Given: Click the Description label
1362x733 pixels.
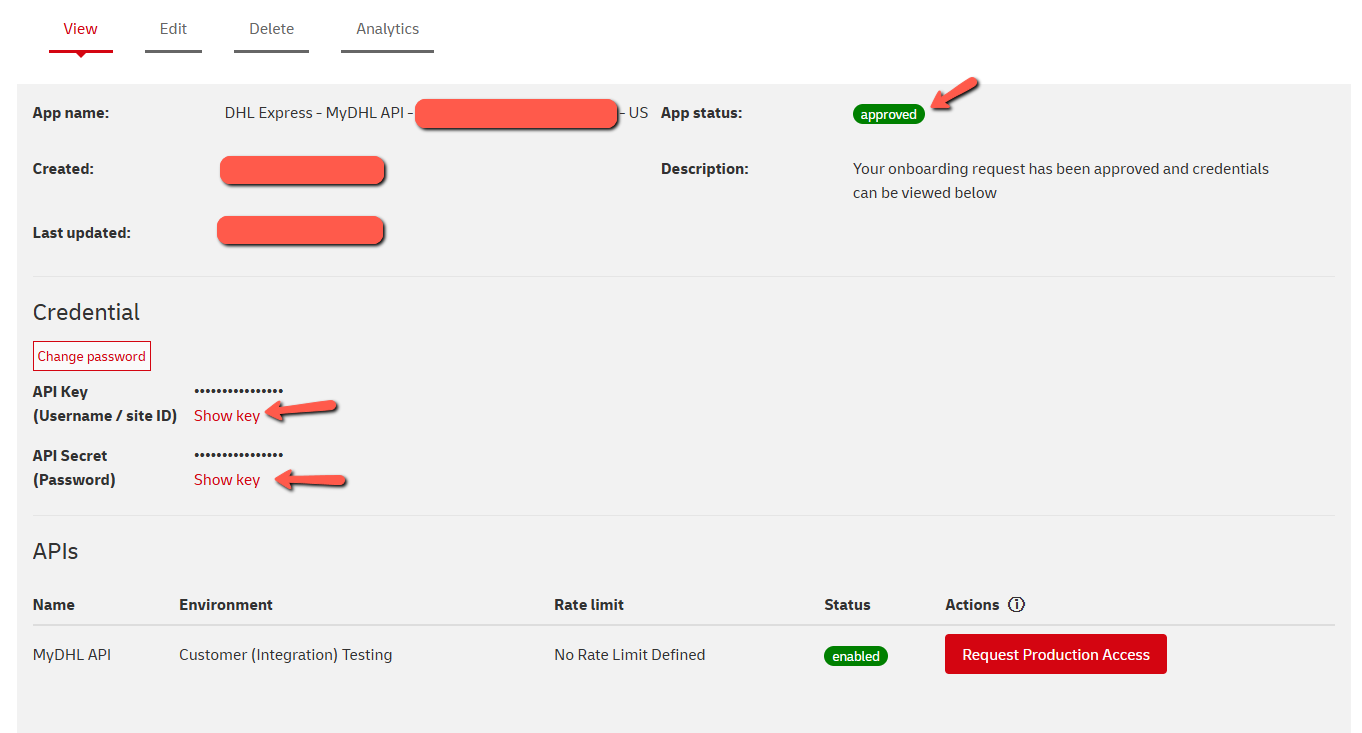Looking at the screenshot, I should [x=705, y=169].
